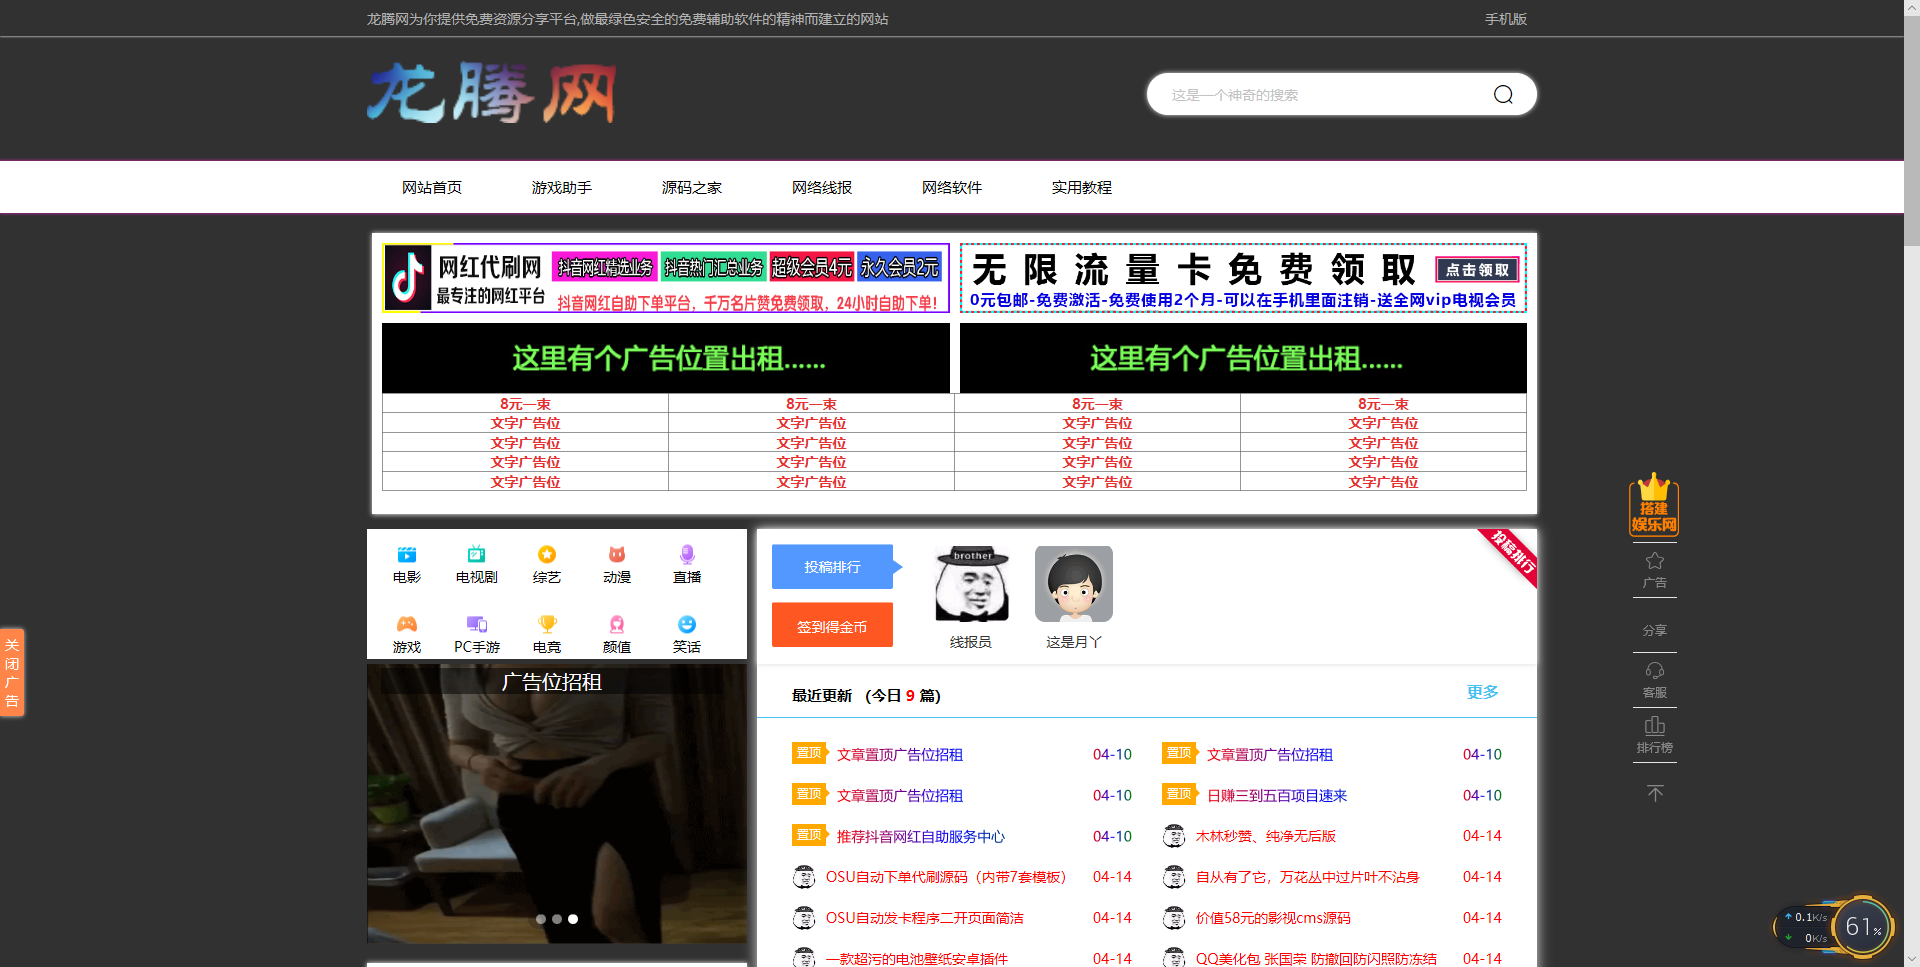Click the search magnifier icon
Screen dimensions: 1920x967
(x=1503, y=95)
